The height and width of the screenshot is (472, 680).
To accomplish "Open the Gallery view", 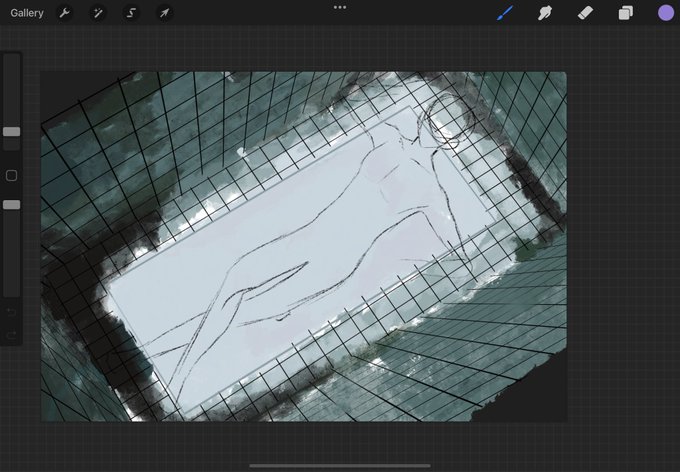I will coord(27,13).
